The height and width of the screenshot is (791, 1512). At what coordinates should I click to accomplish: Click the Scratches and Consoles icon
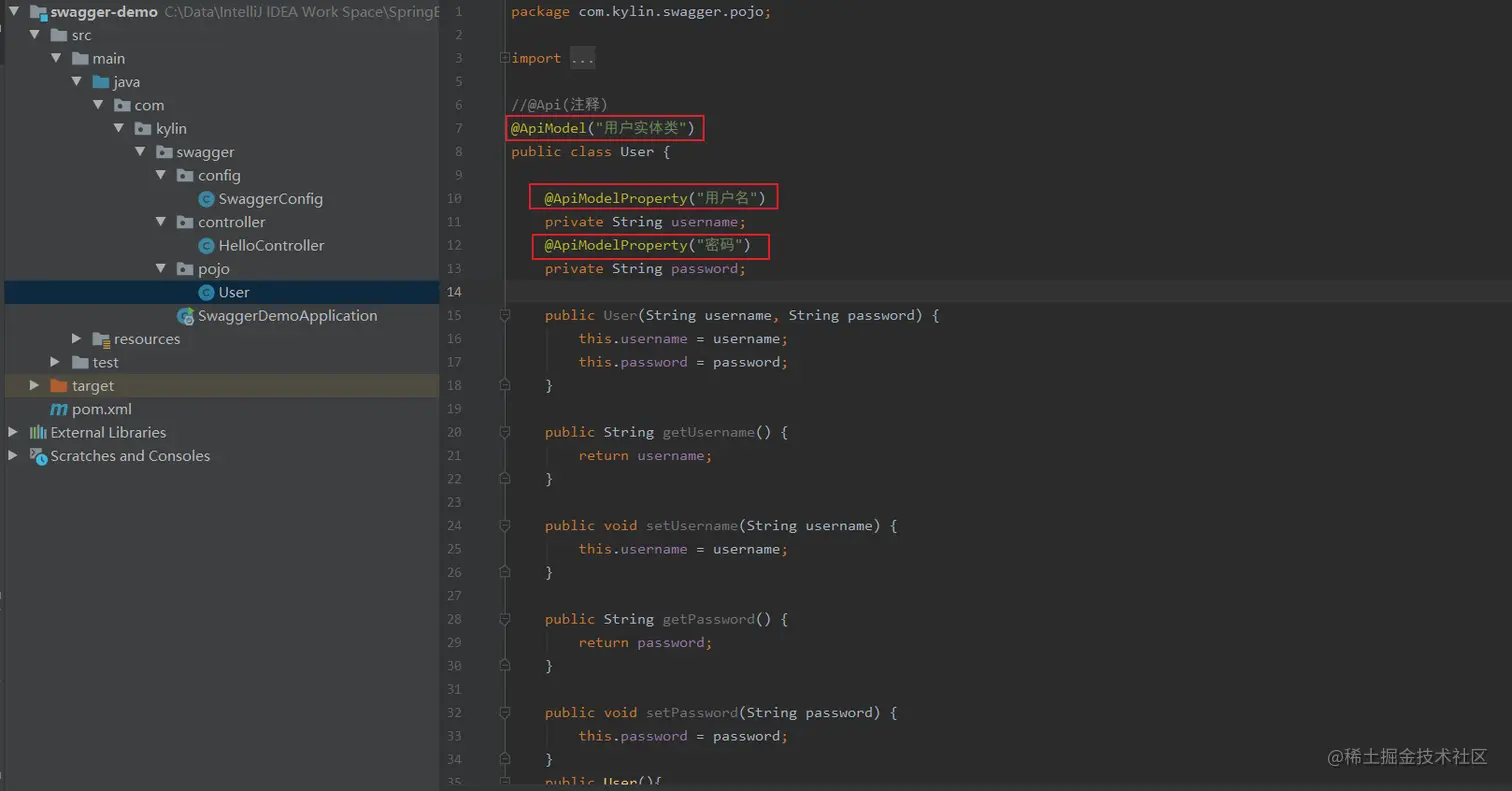pos(38,455)
